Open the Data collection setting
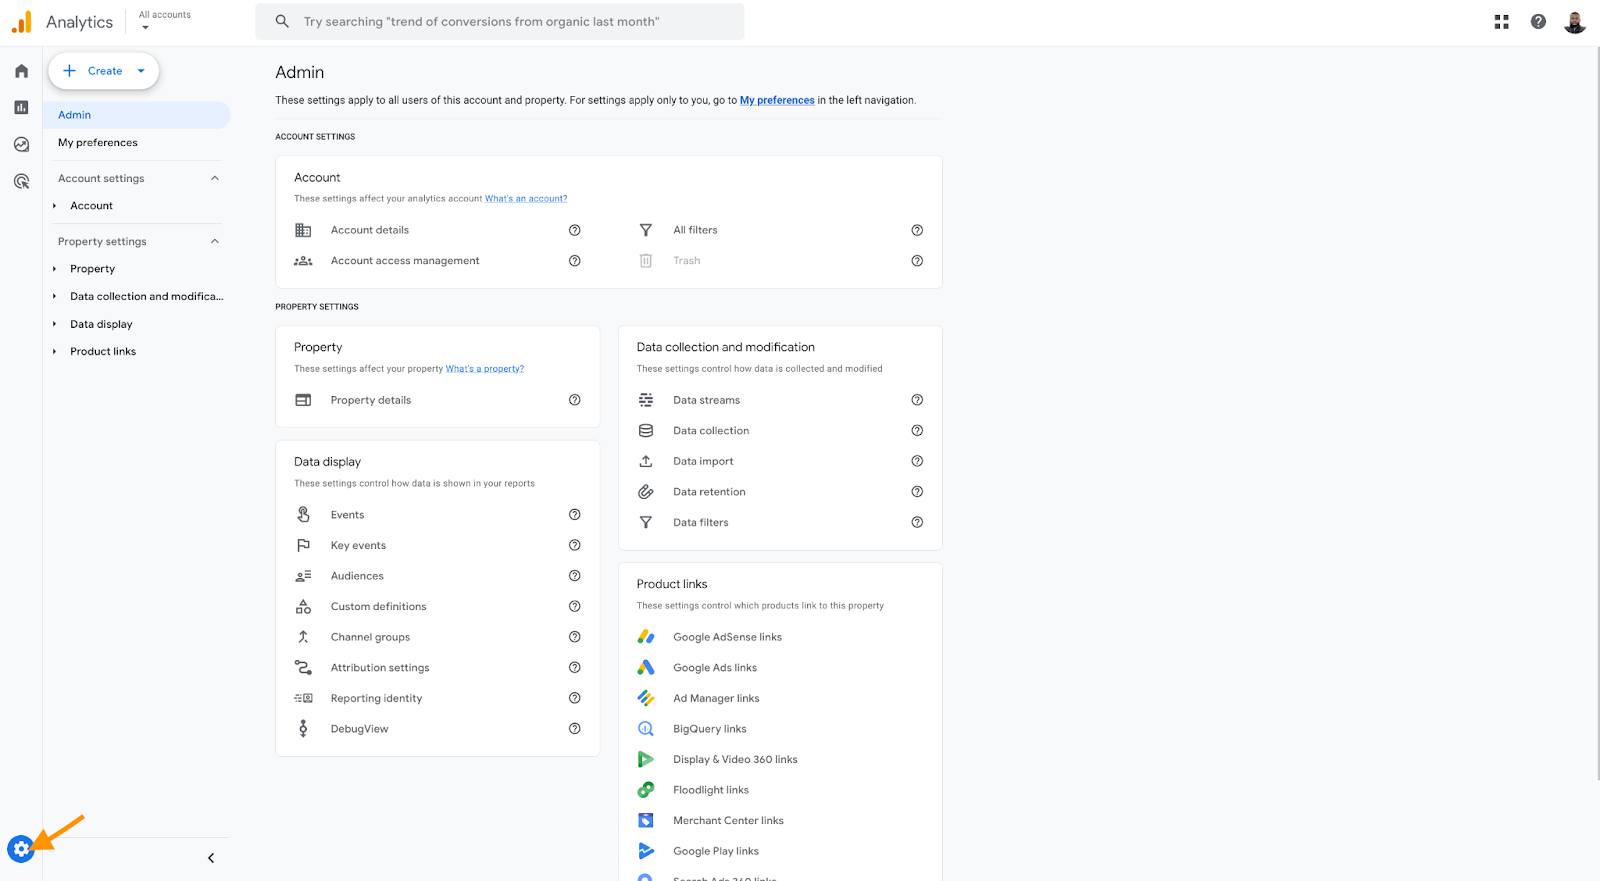 point(711,431)
